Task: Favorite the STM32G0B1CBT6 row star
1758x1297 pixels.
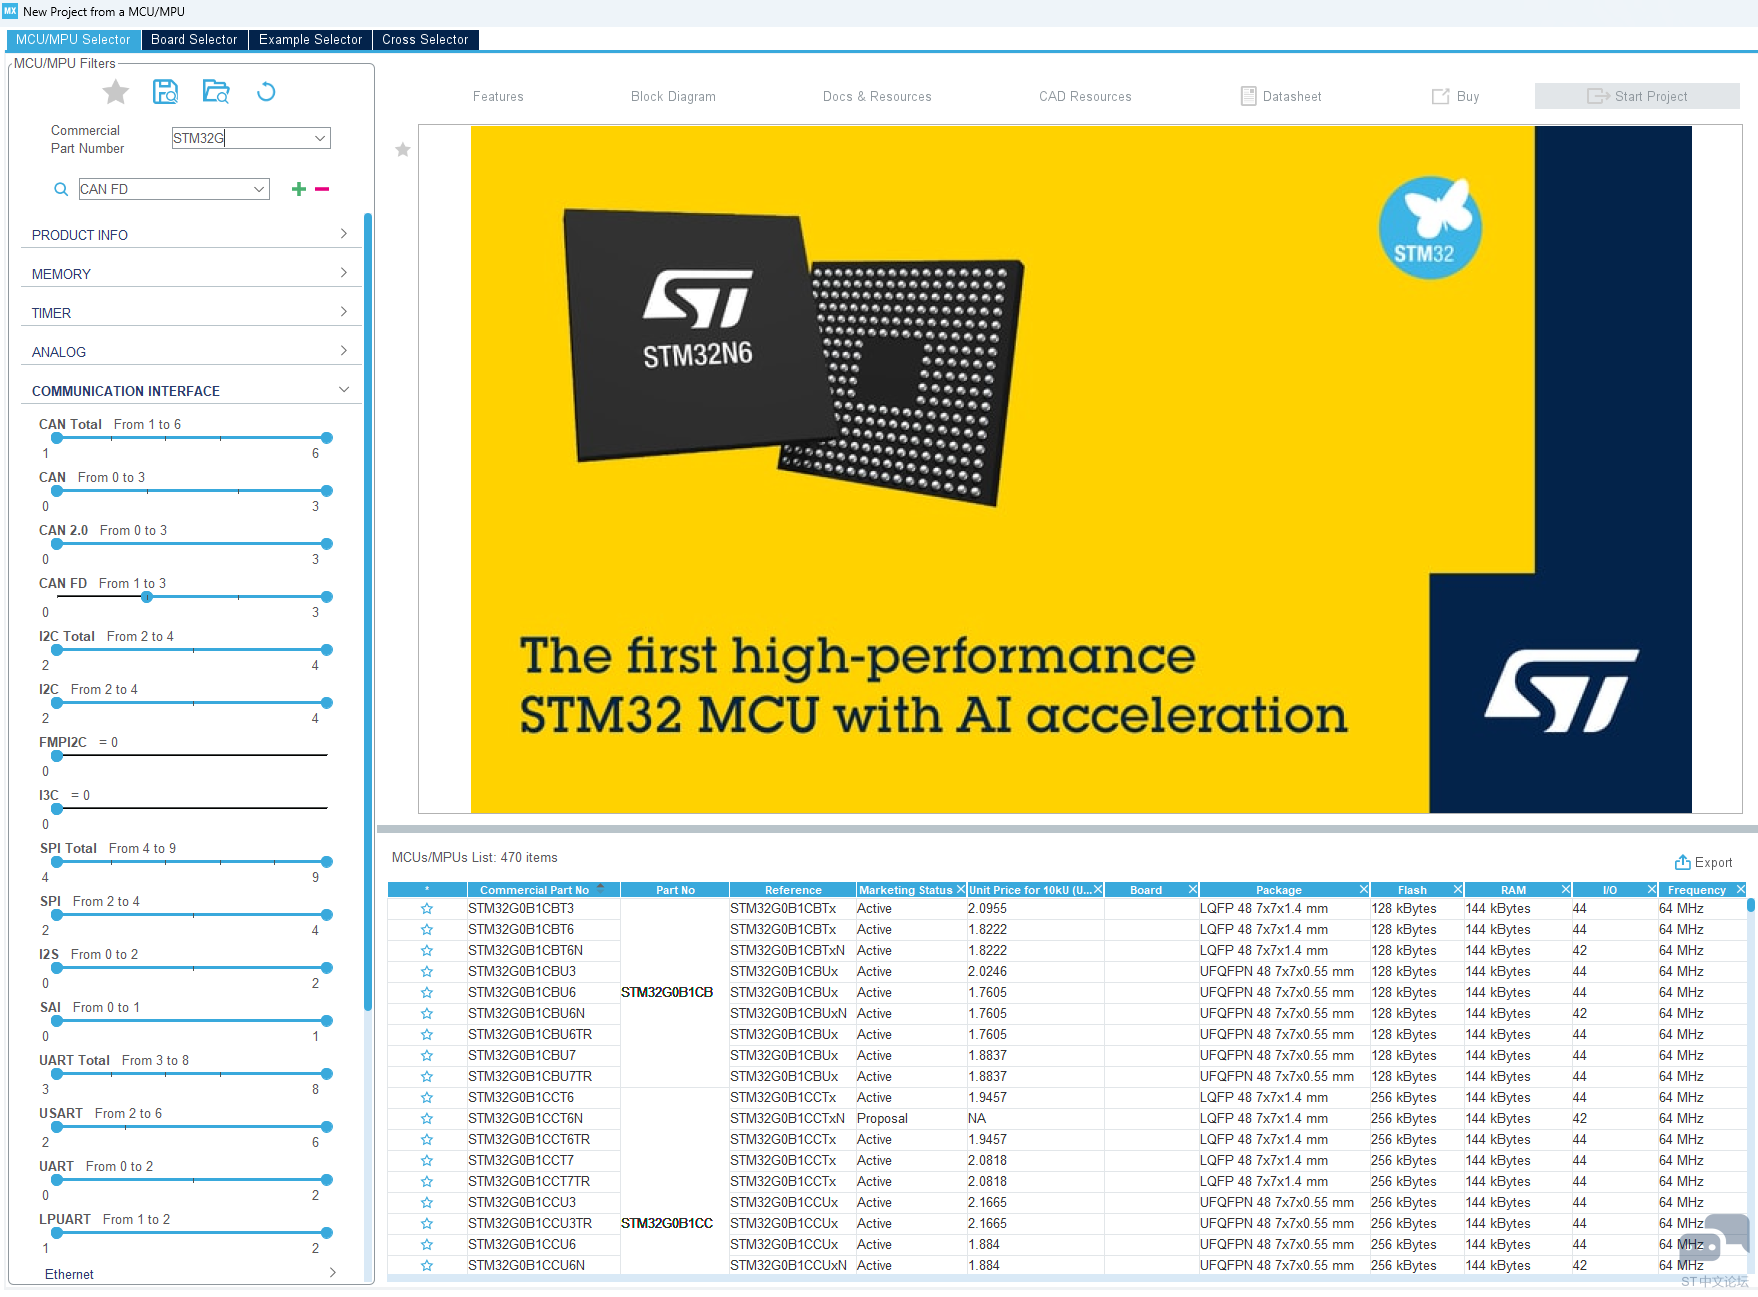Action: [427, 930]
